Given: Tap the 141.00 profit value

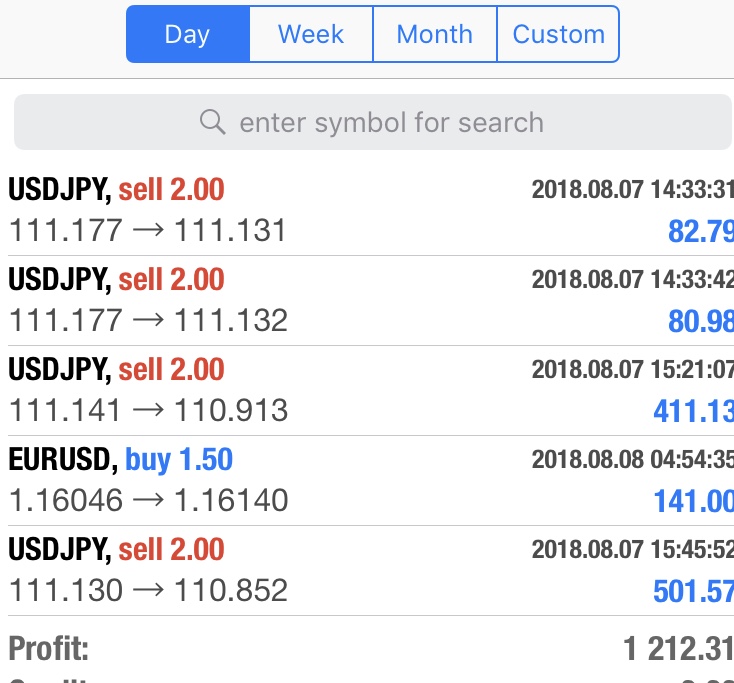Looking at the screenshot, I should coord(693,501).
